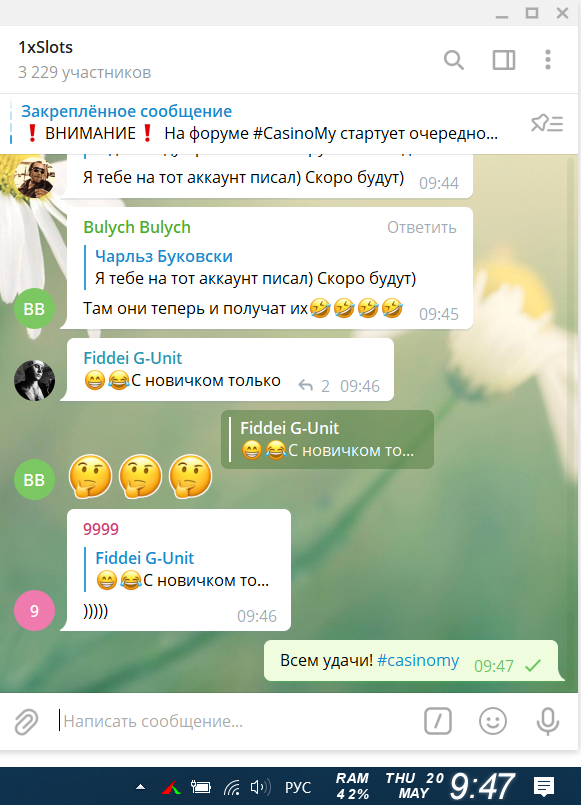Click the message field Написать сообщение
The width and height of the screenshot is (581, 805).
236,721
